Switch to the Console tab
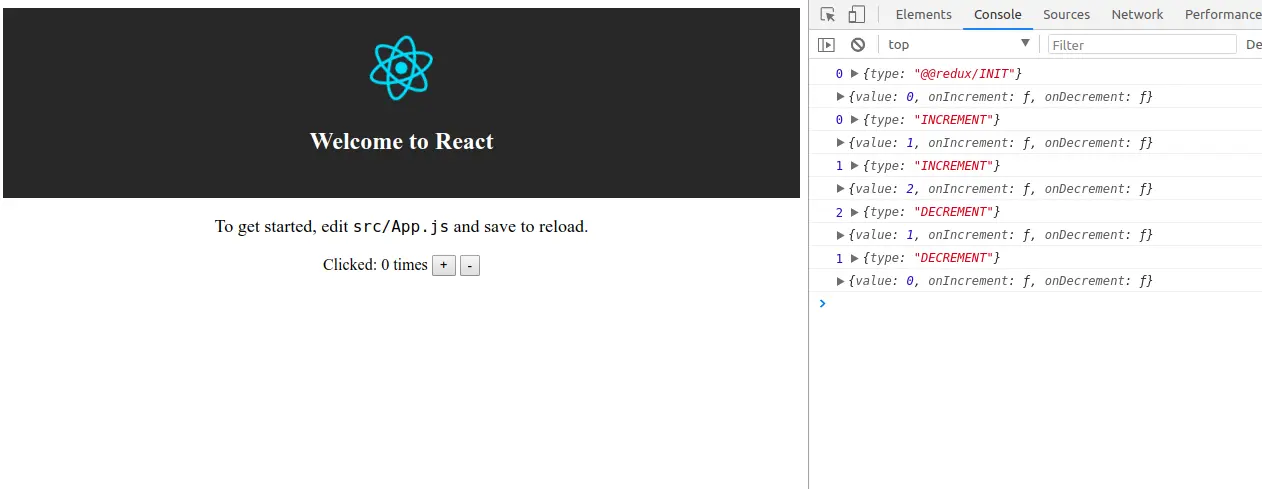Screen dimensions: 1262x489 click(997, 15)
